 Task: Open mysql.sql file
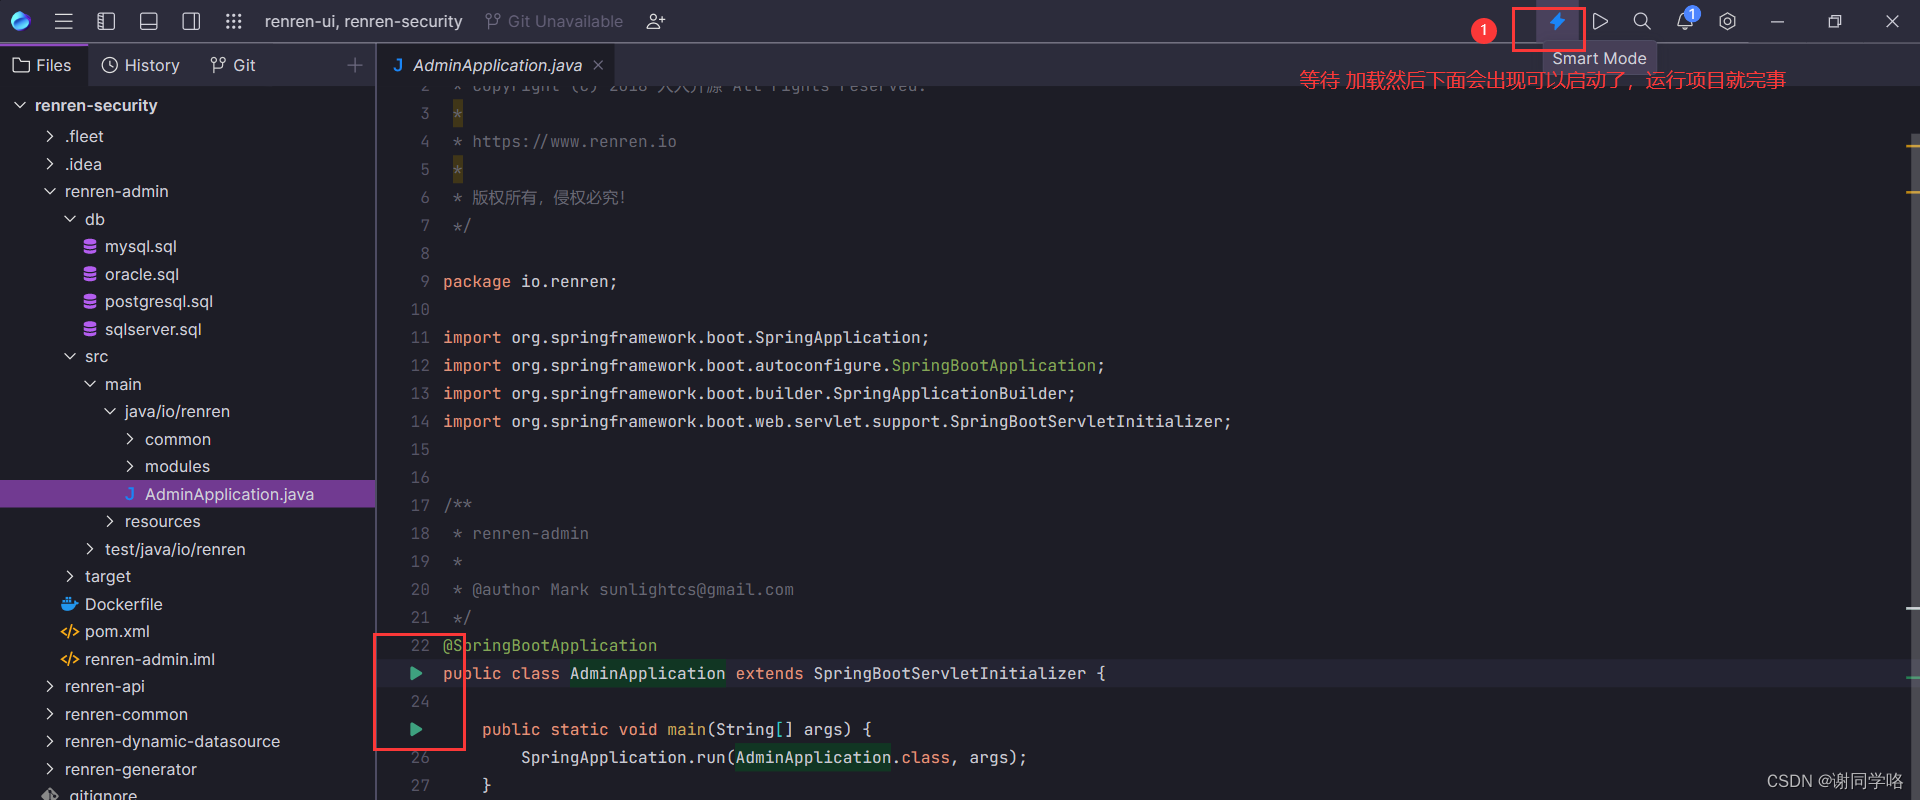point(140,246)
